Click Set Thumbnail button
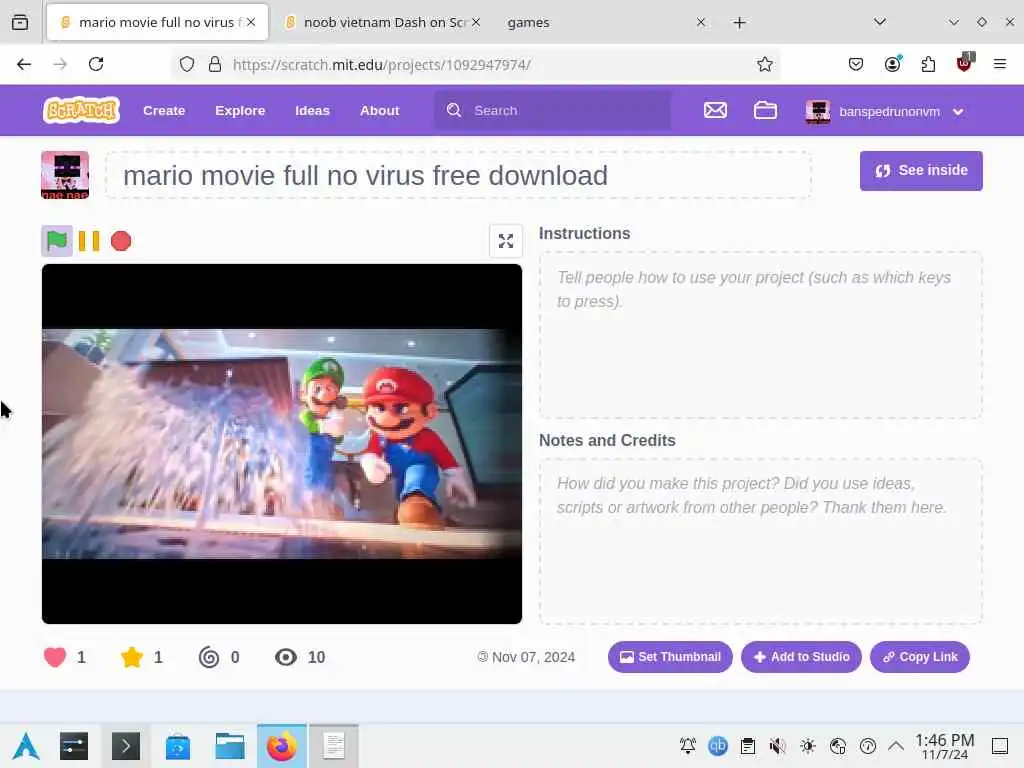Viewport: 1024px width, 768px height. click(670, 657)
